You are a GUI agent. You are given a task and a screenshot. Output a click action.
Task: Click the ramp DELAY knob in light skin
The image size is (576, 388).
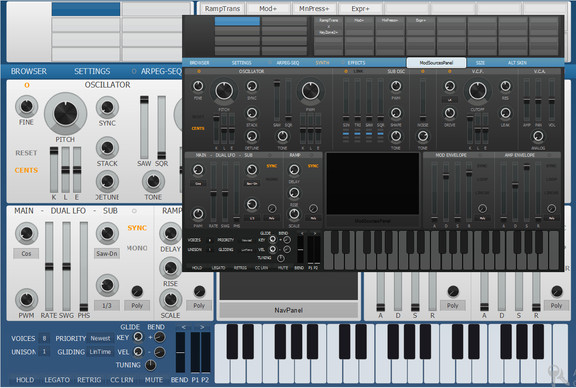(170, 233)
